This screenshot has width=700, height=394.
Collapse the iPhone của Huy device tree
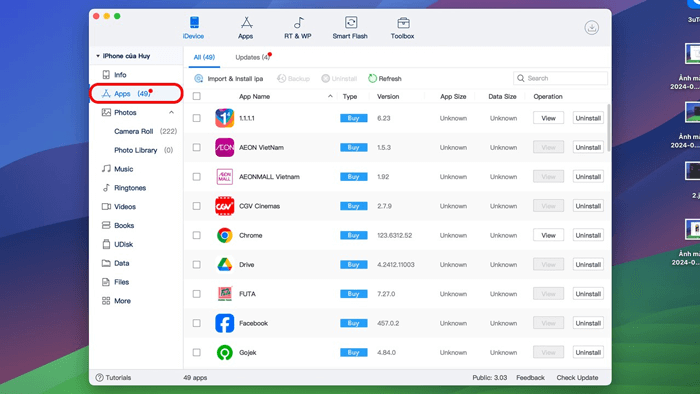pyautogui.click(x=98, y=56)
